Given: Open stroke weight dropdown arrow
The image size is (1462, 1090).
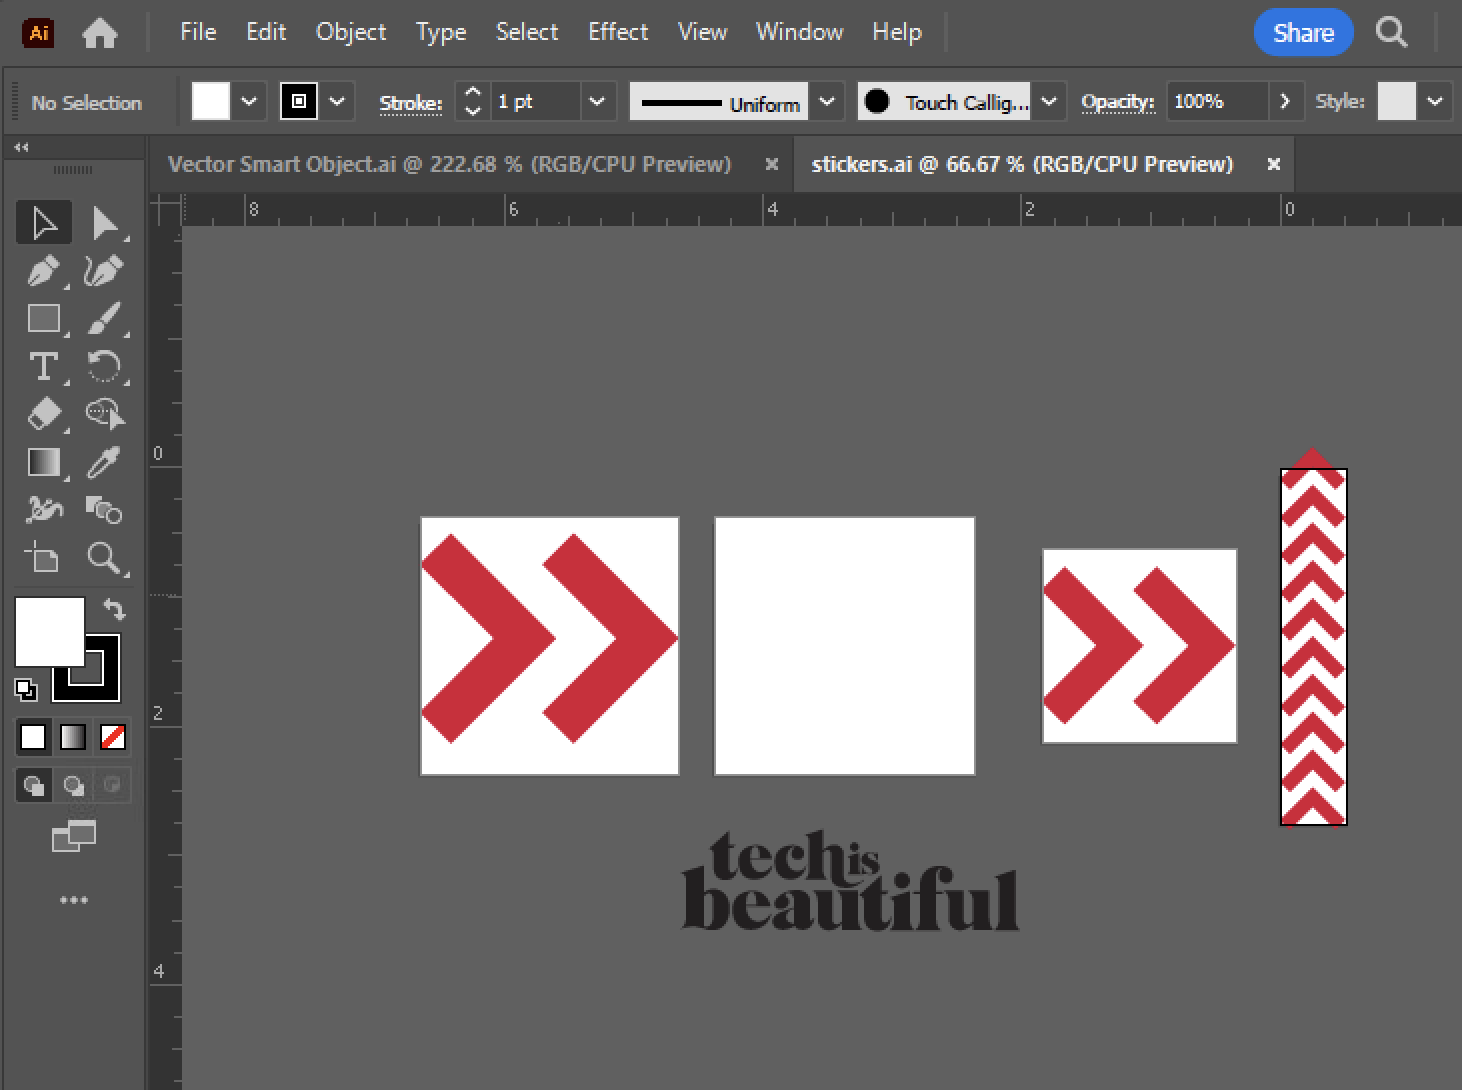Looking at the screenshot, I should click(x=597, y=102).
